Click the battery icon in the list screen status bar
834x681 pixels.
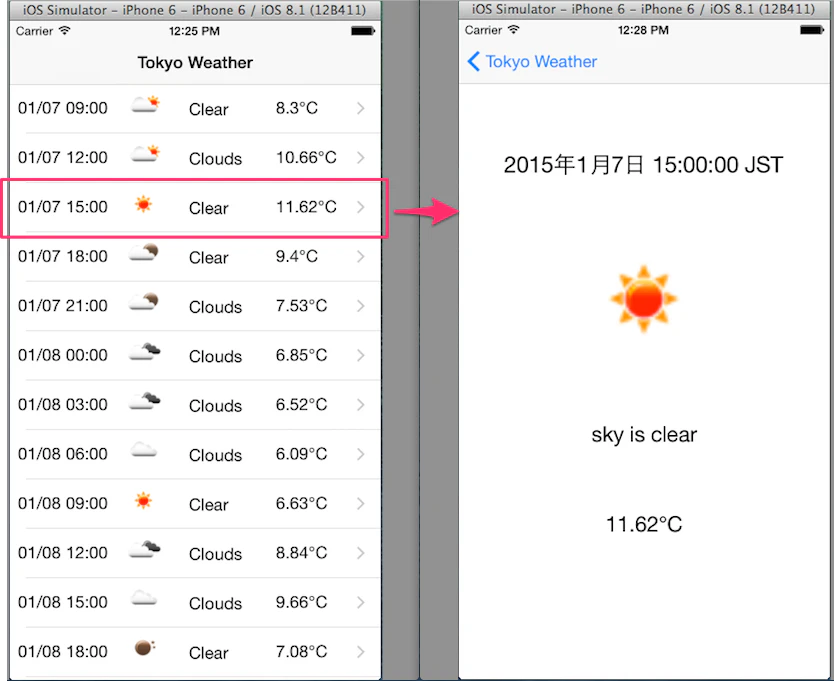(363, 31)
